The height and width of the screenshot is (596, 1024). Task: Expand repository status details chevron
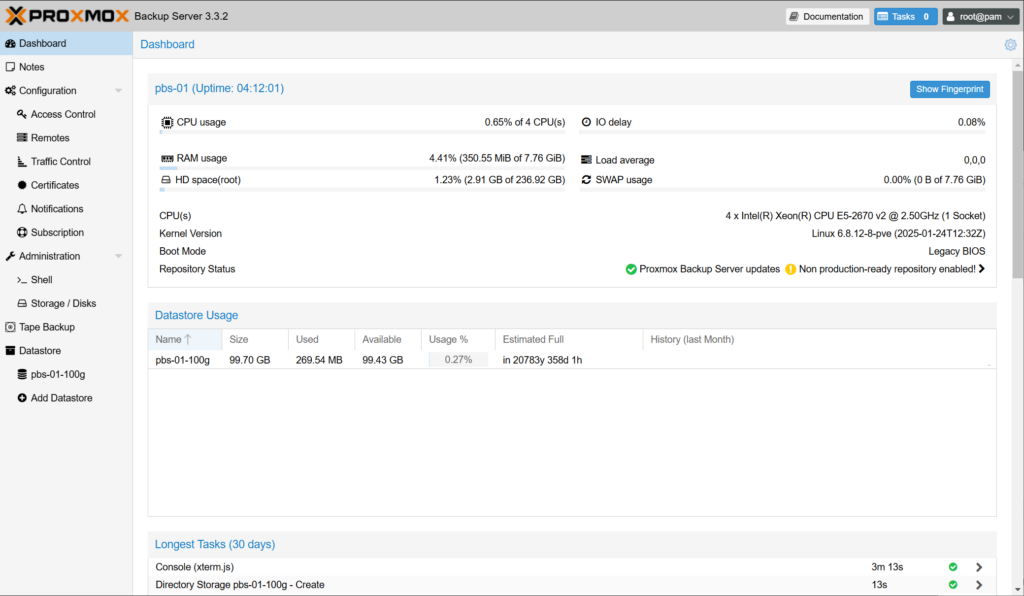[x=982, y=269]
